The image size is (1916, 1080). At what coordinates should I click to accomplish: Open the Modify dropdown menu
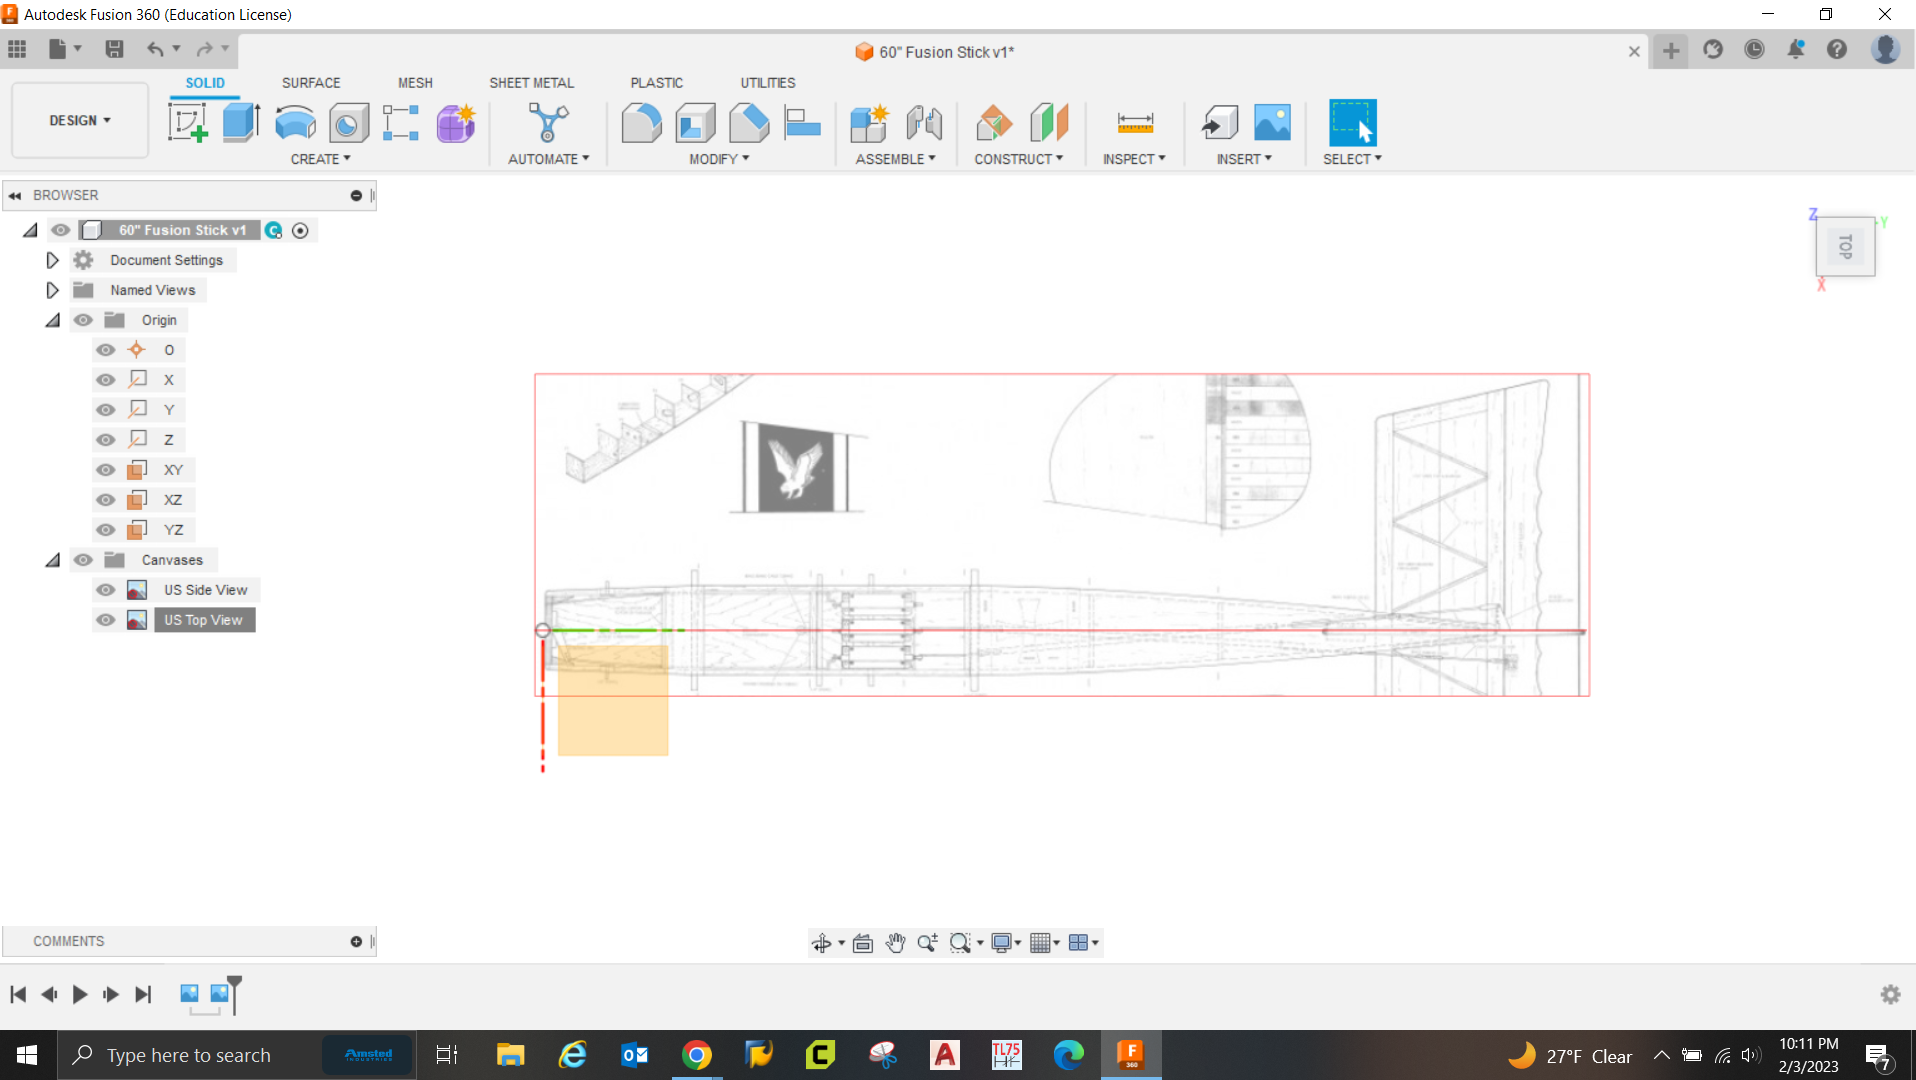click(718, 158)
